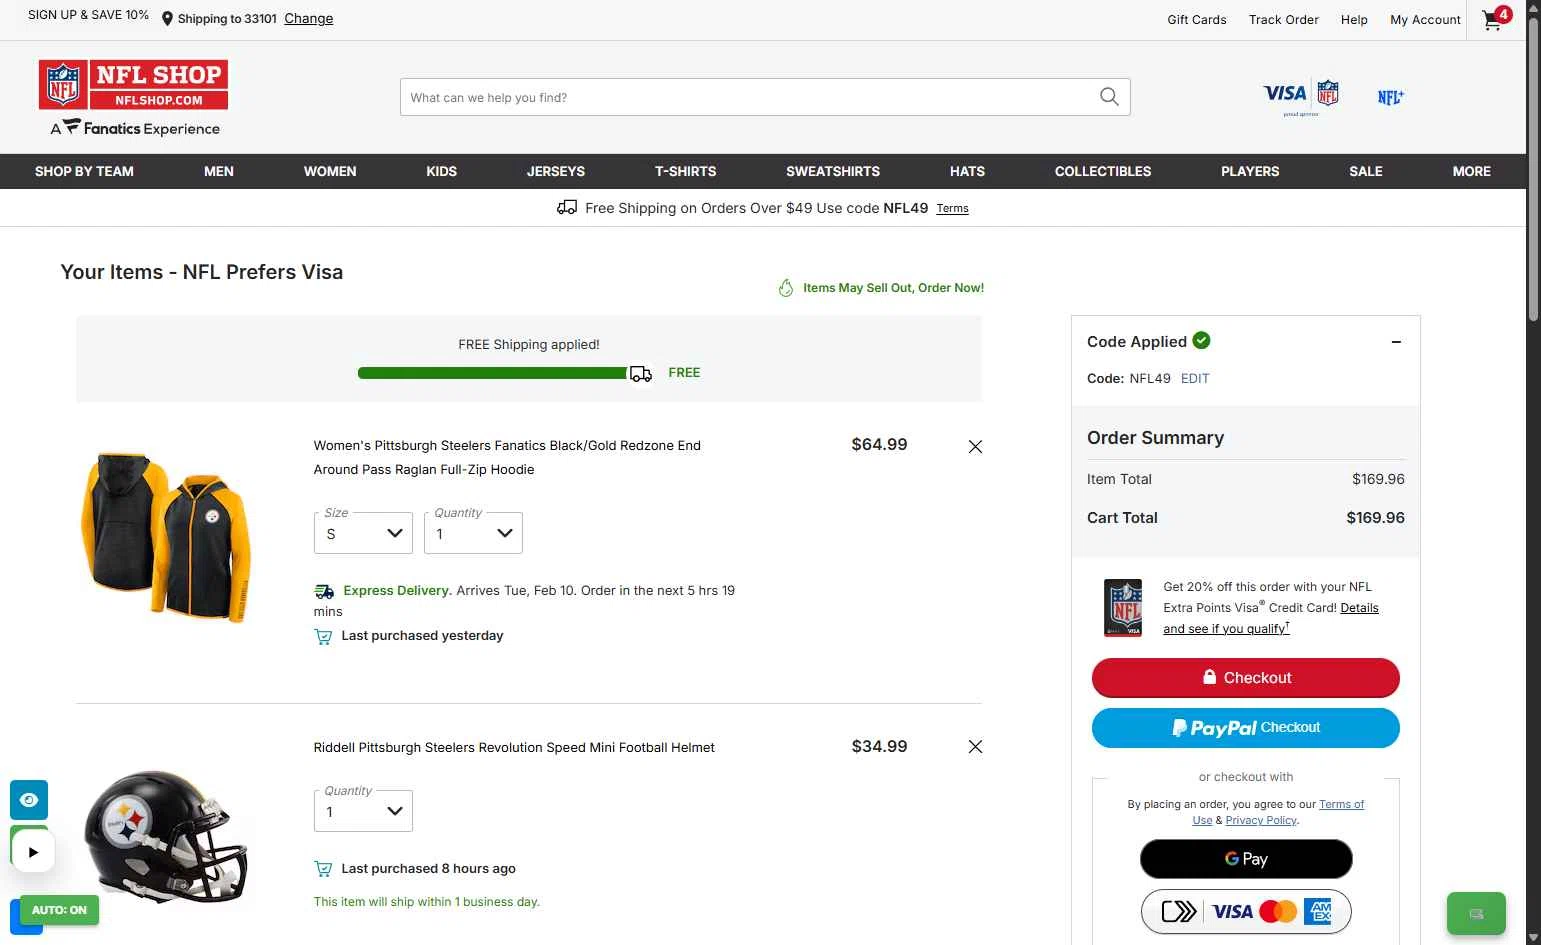
Task: Open the hoodie Quantity dropdown
Action: (473, 533)
